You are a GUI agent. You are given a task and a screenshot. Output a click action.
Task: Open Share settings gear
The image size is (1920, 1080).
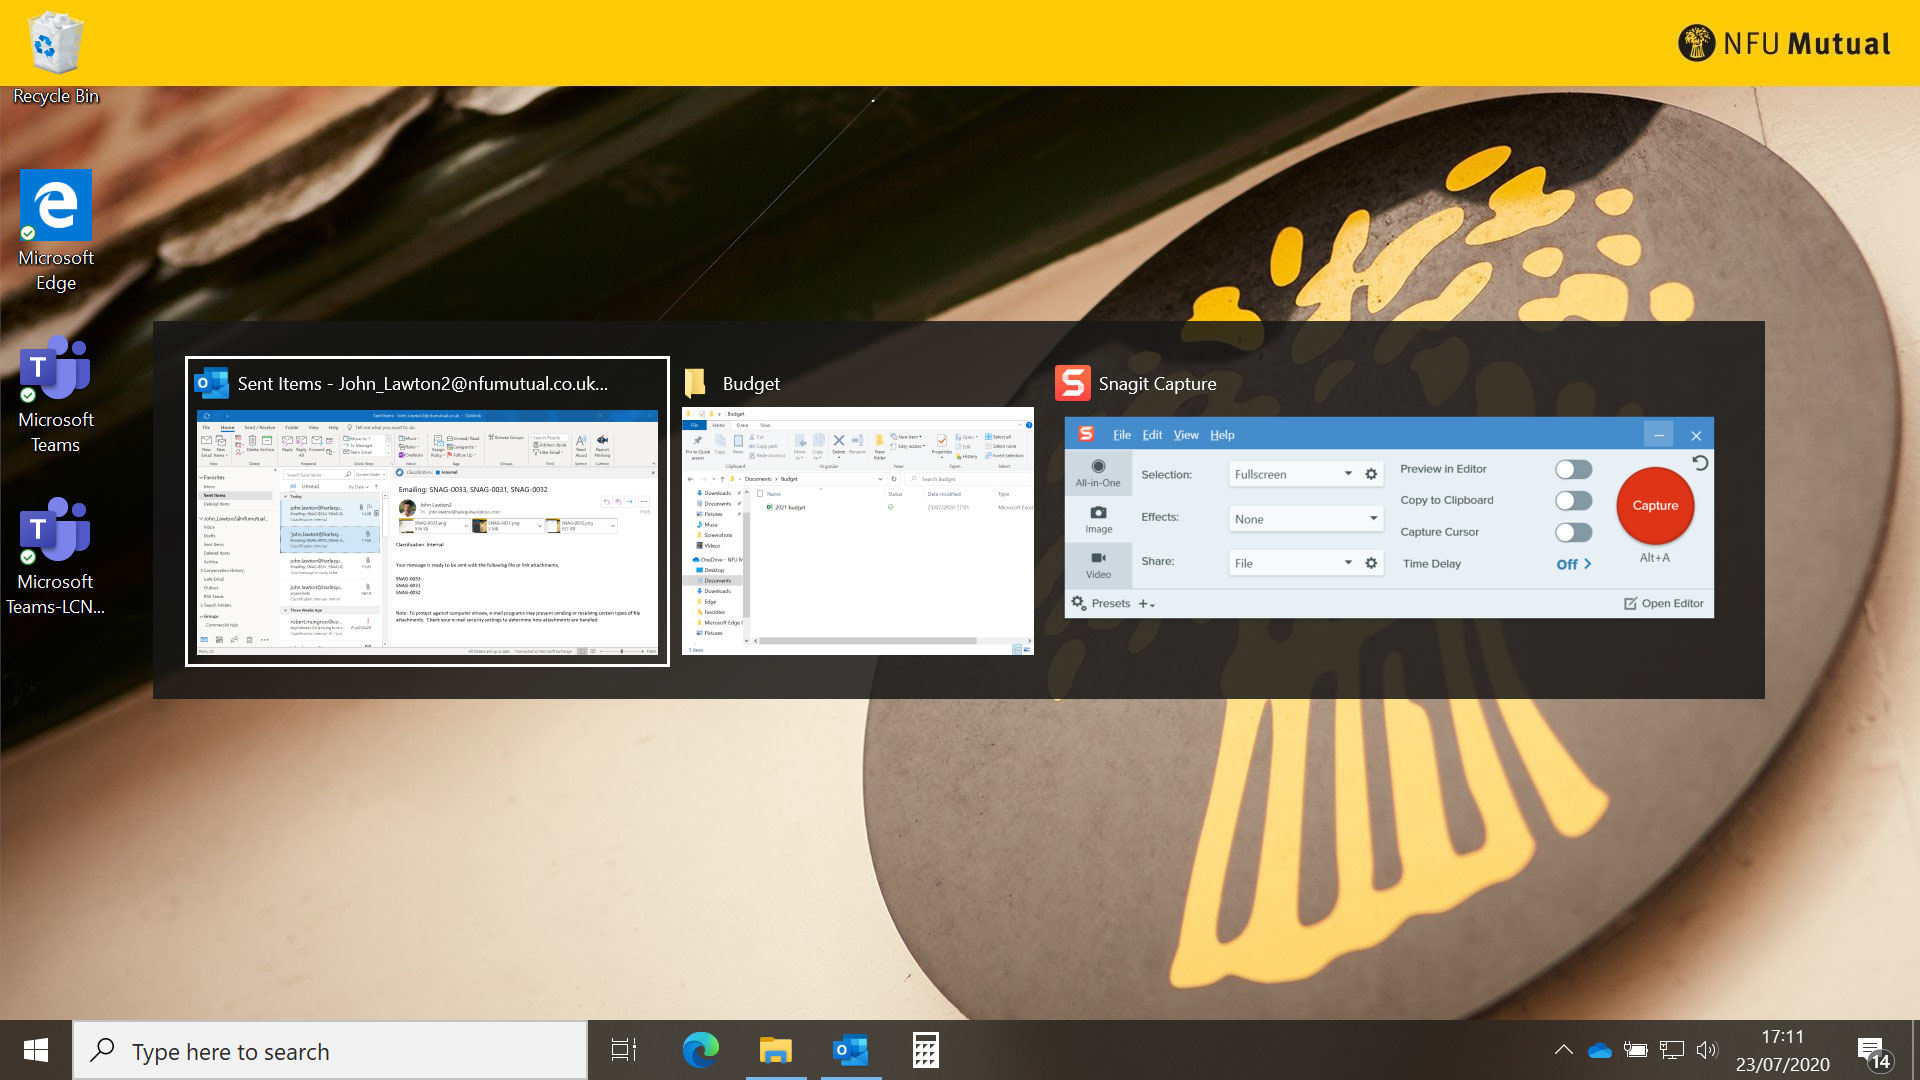[x=1371, y=563]
